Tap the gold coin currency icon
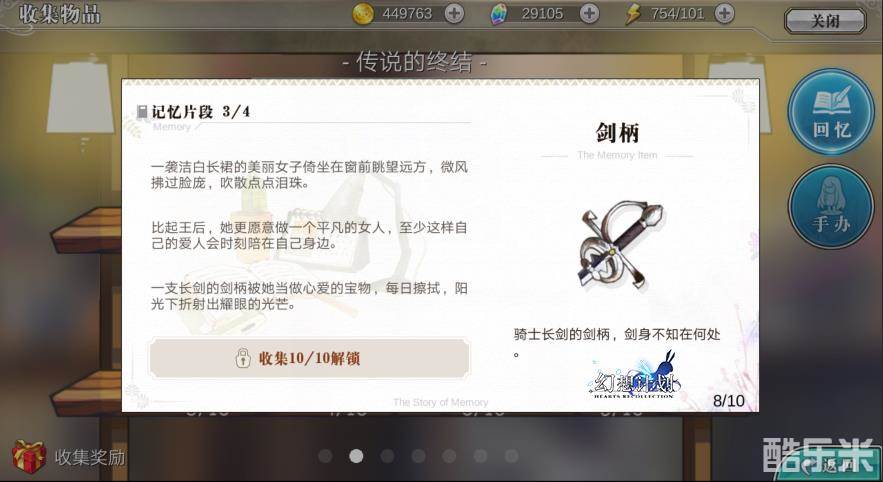This screenshot has width=883, height=482. [x=363, y=14]
